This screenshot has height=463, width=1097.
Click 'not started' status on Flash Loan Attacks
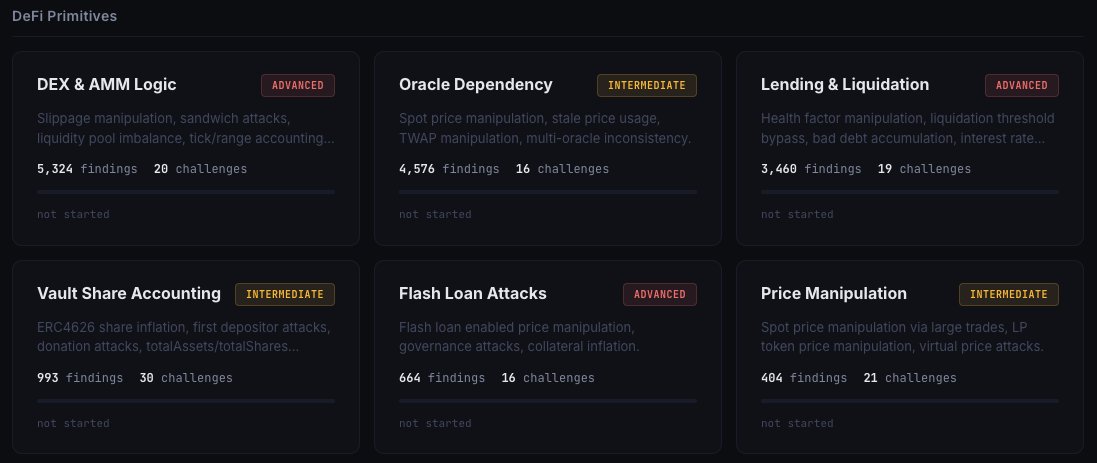435,424
